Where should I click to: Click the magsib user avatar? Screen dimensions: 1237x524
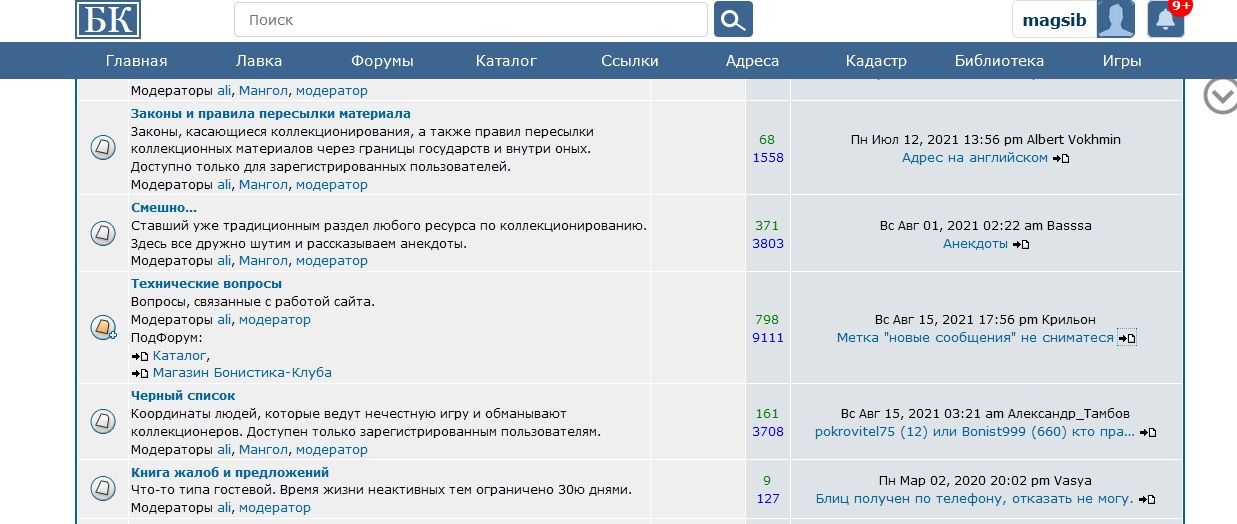[x=1115, y=20]
